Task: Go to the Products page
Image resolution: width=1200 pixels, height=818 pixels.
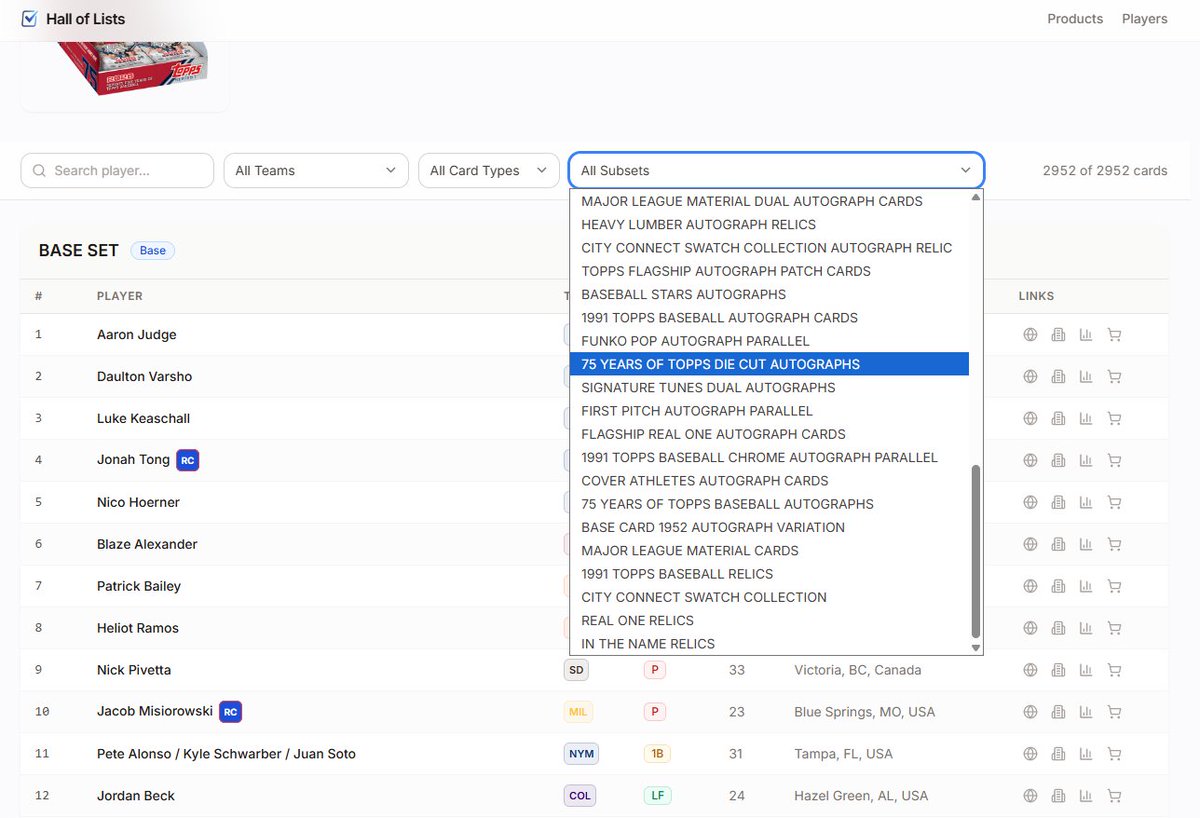Action: click(x=1075, y=19)
